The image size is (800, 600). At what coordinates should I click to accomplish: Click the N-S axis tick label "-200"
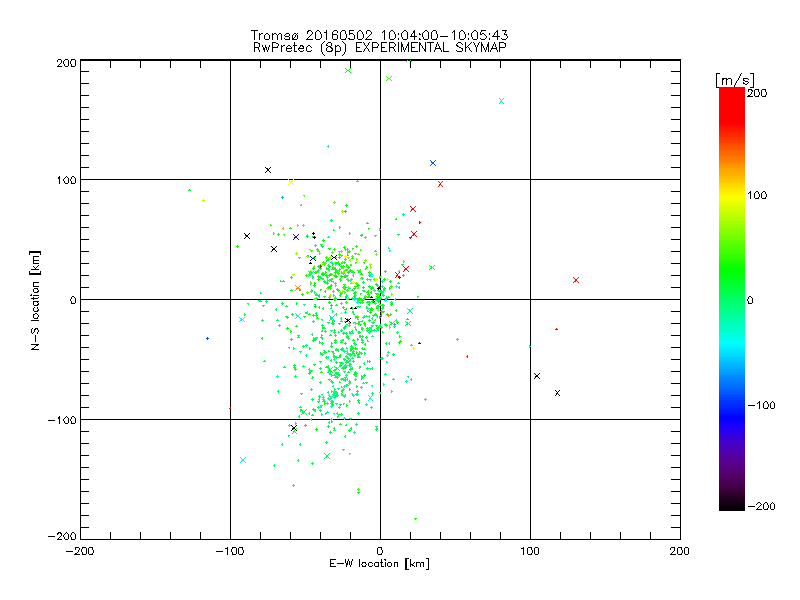point(62,536)
